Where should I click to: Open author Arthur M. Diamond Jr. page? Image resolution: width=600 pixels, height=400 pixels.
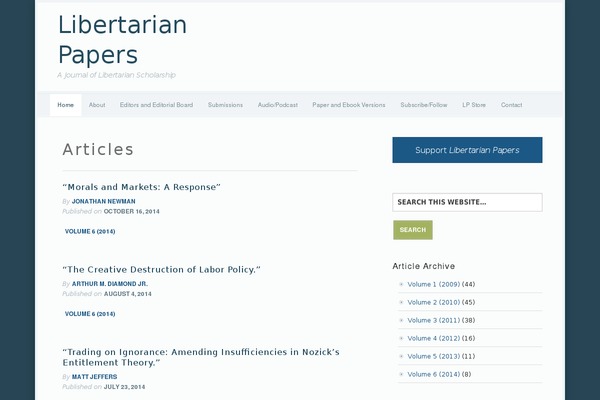tap(110, 284)
